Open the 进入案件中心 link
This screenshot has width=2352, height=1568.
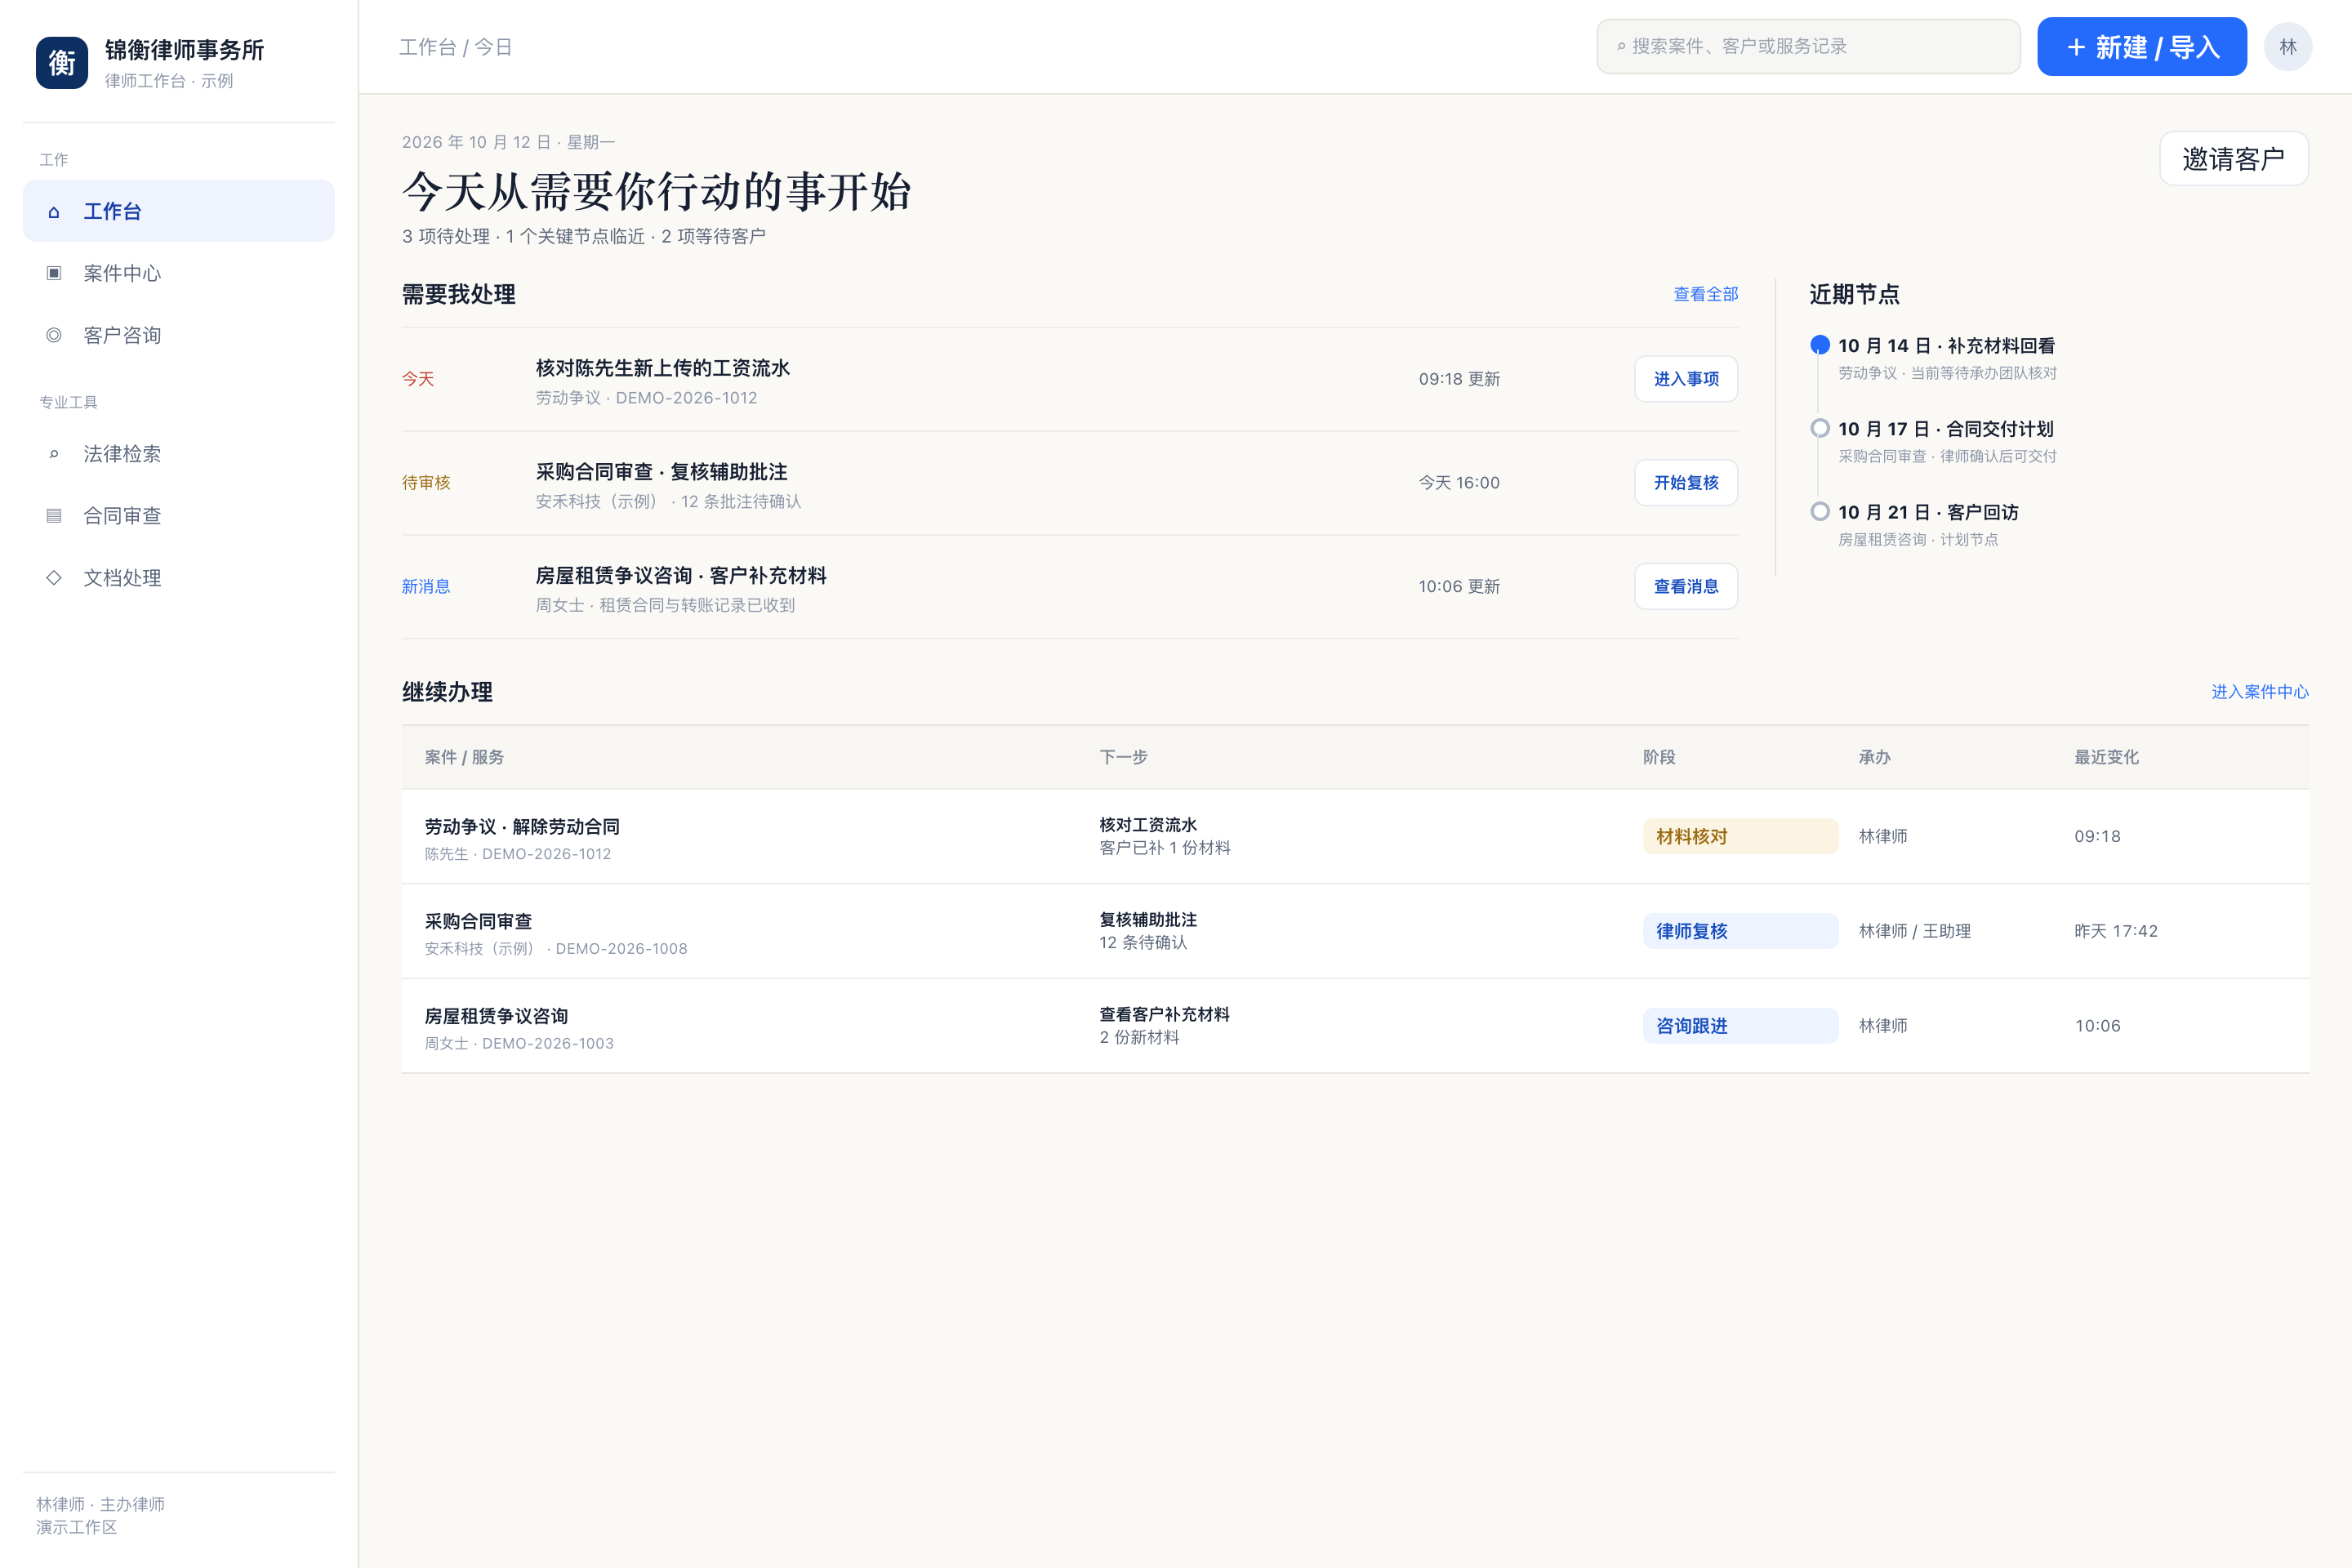(2260, 692)
